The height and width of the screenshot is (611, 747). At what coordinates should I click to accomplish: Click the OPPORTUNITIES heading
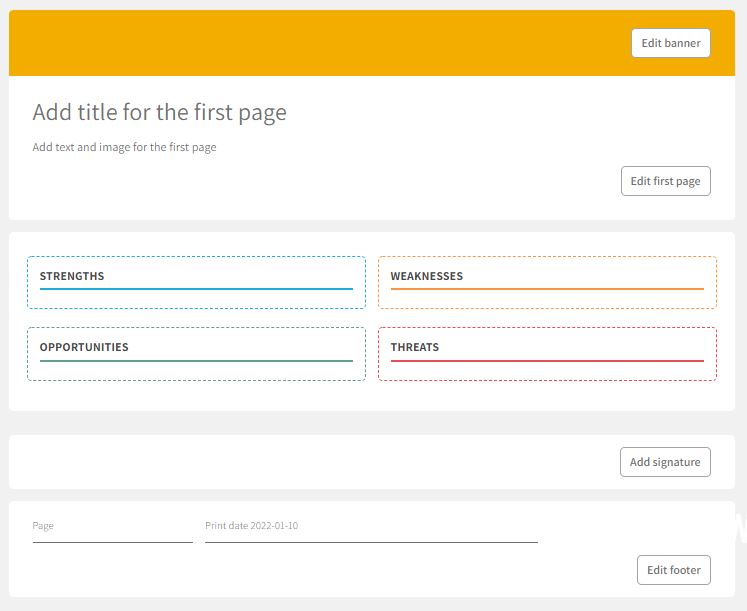[84, 347]
